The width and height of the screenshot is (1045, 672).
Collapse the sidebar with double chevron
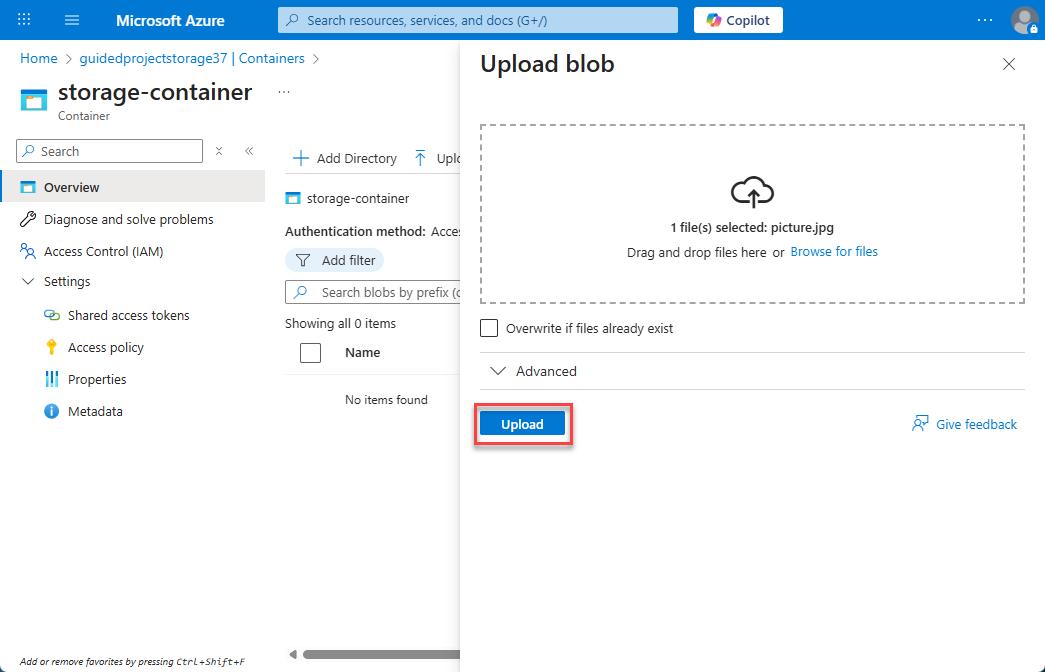click(x=249, y=151)
